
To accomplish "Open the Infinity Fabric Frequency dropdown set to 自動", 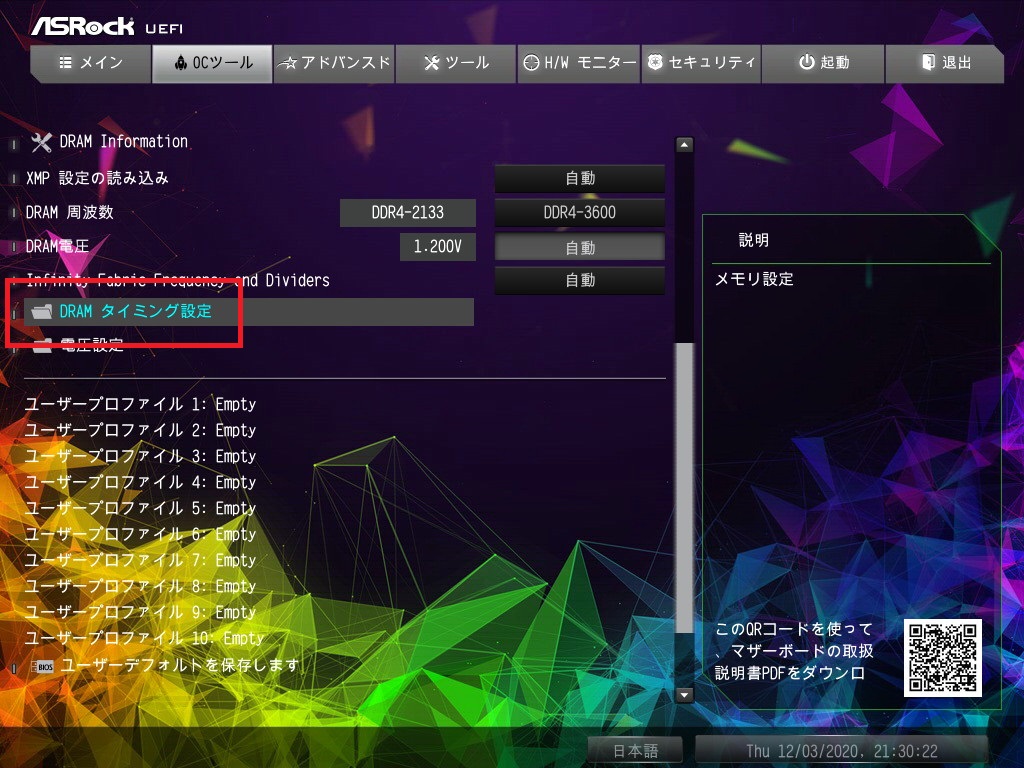I will point(580,281).
